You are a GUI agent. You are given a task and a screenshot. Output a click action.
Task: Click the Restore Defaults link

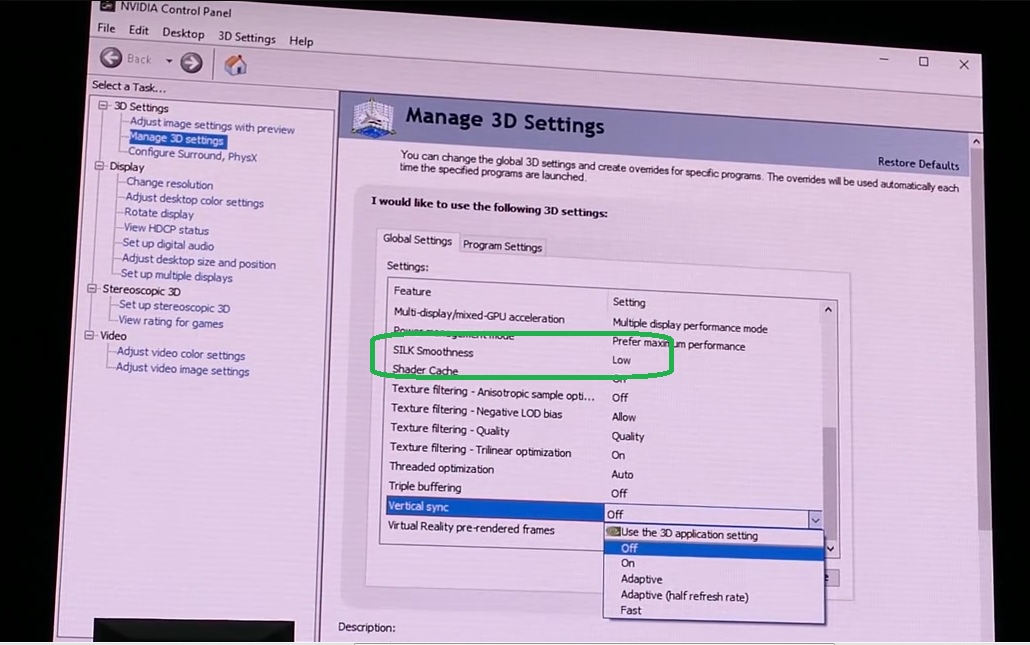(x=918, y=163)
